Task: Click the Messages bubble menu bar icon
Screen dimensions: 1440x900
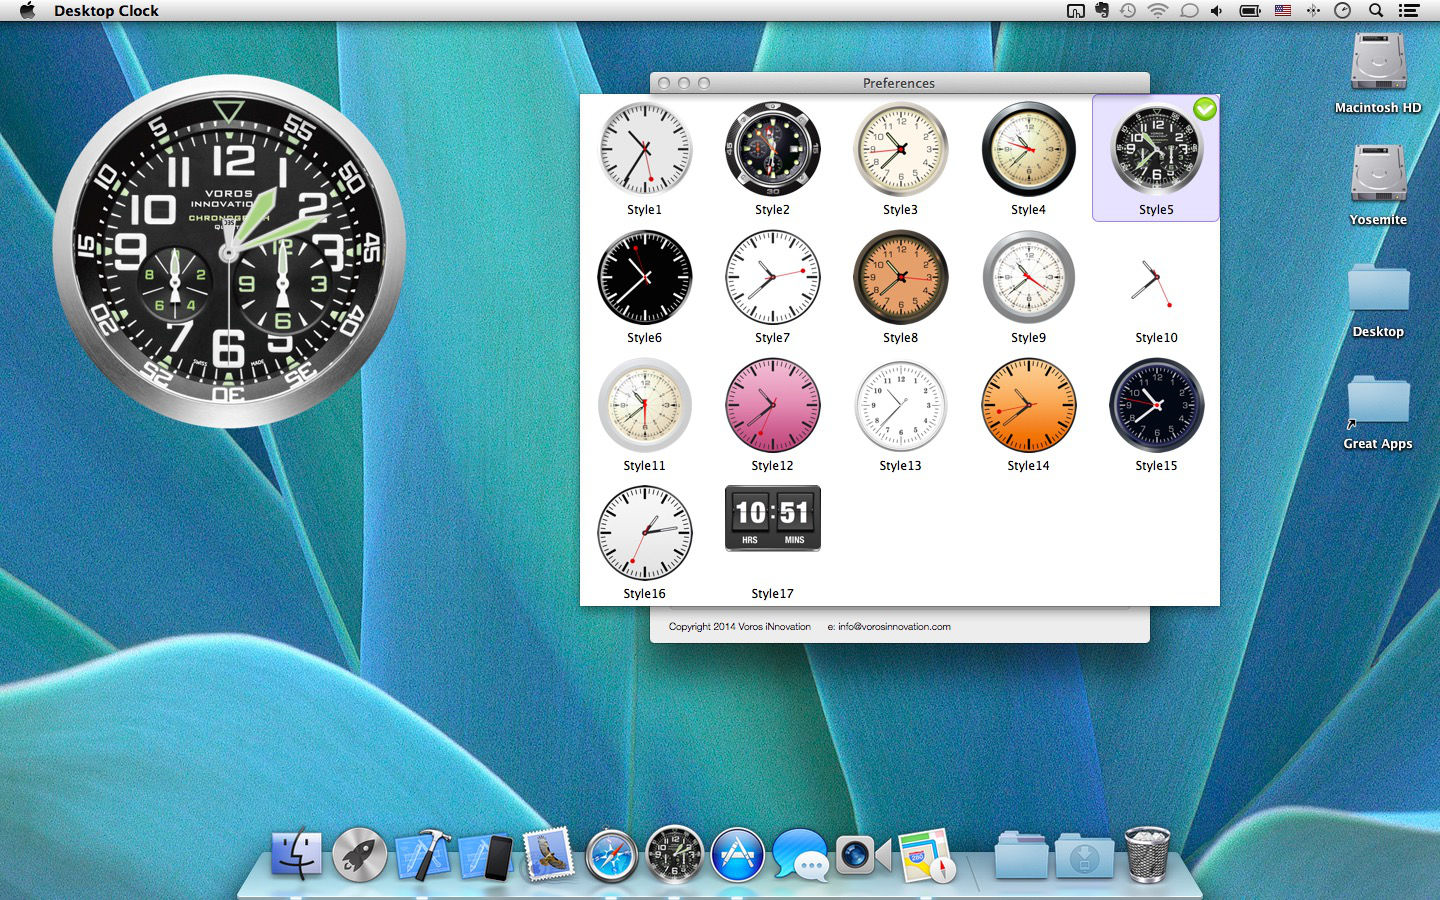Action: 1189,10
